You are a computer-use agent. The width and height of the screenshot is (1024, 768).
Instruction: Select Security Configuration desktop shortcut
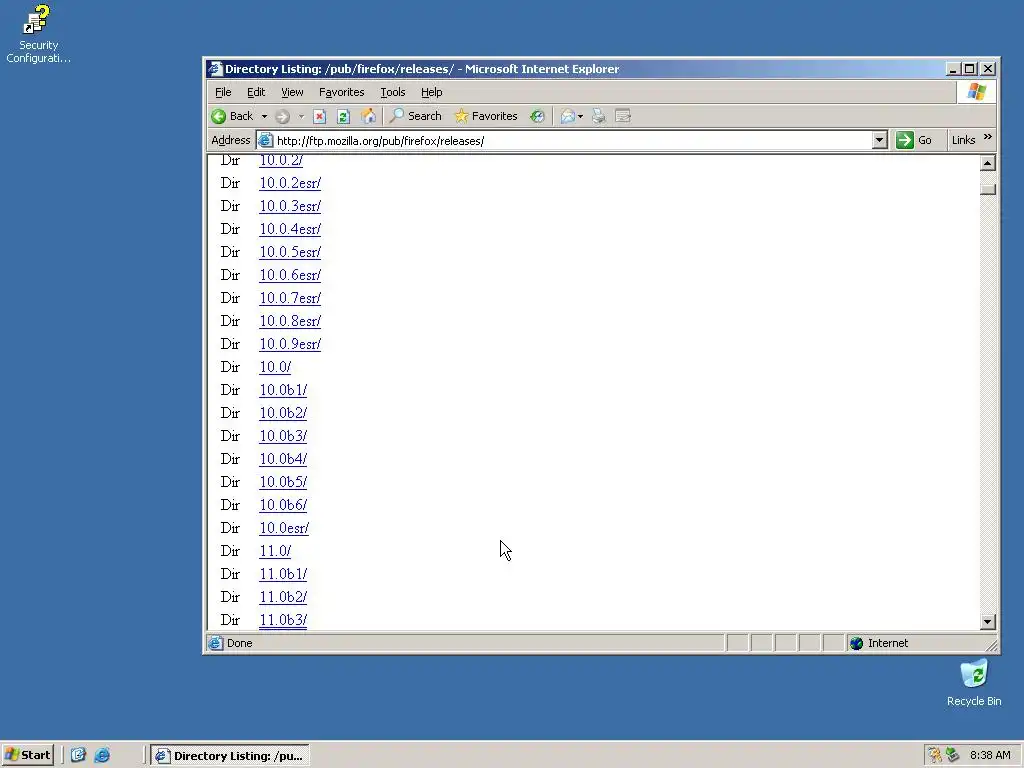click(x=38, y=34)
